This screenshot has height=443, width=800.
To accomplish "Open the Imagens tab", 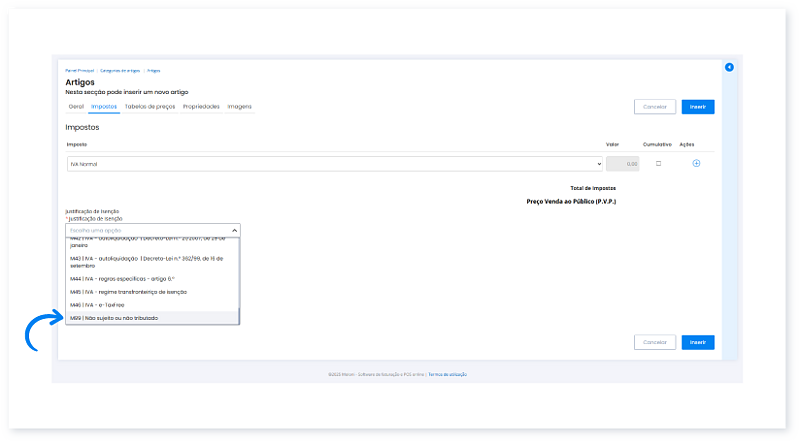I will (x=239, y=106).
